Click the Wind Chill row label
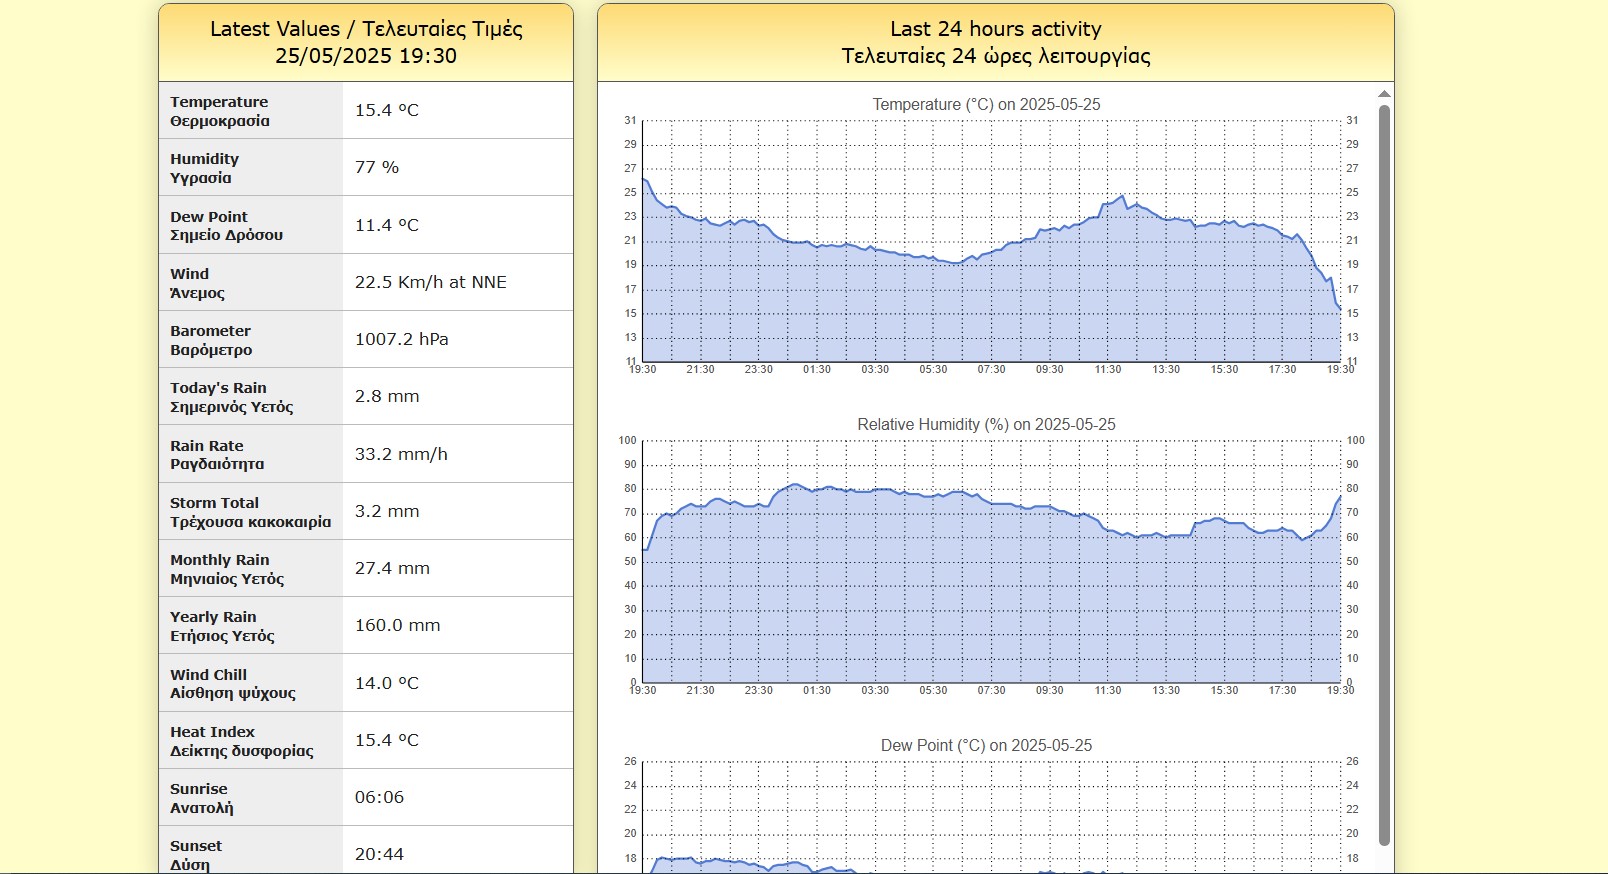This screenshot has height=874, width=1608. (x=233, y=684)
